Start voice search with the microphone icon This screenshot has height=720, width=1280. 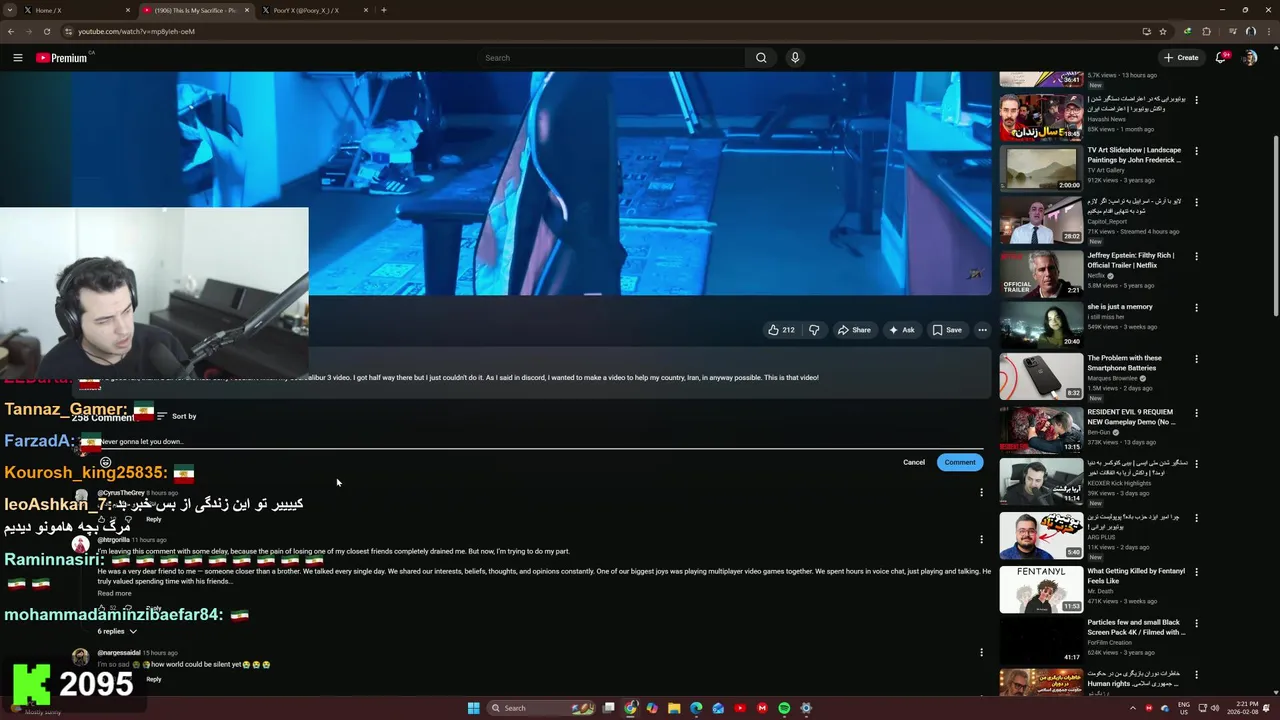tap(795, 58)
